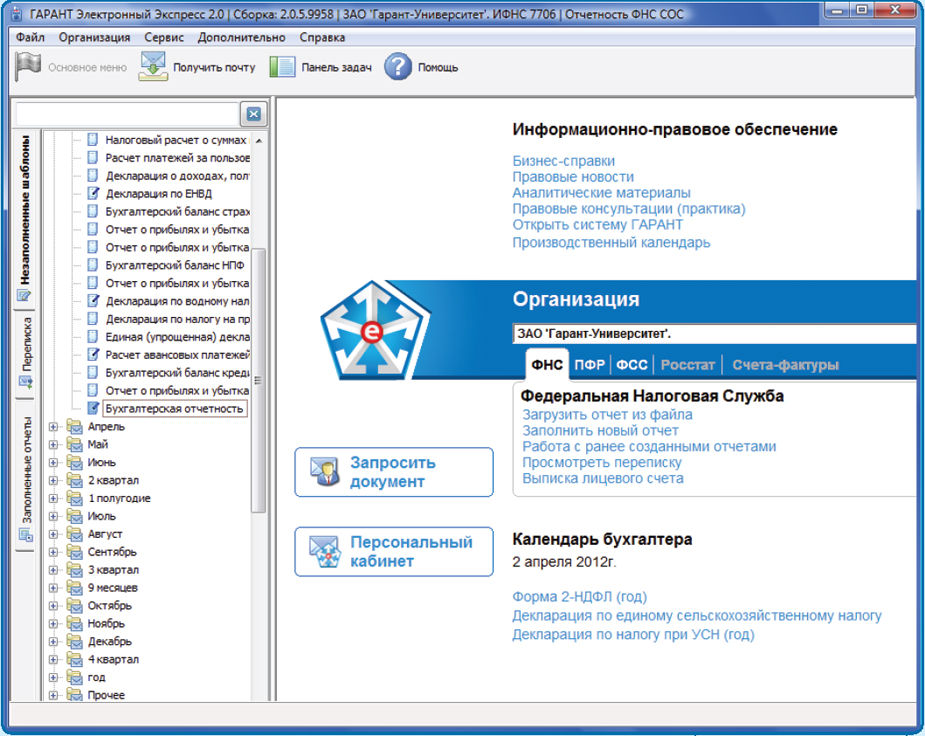Viewport: 925px width, 736px height.
Task: Open Панель задач toolbar icon
Action: tap(283, 67)
